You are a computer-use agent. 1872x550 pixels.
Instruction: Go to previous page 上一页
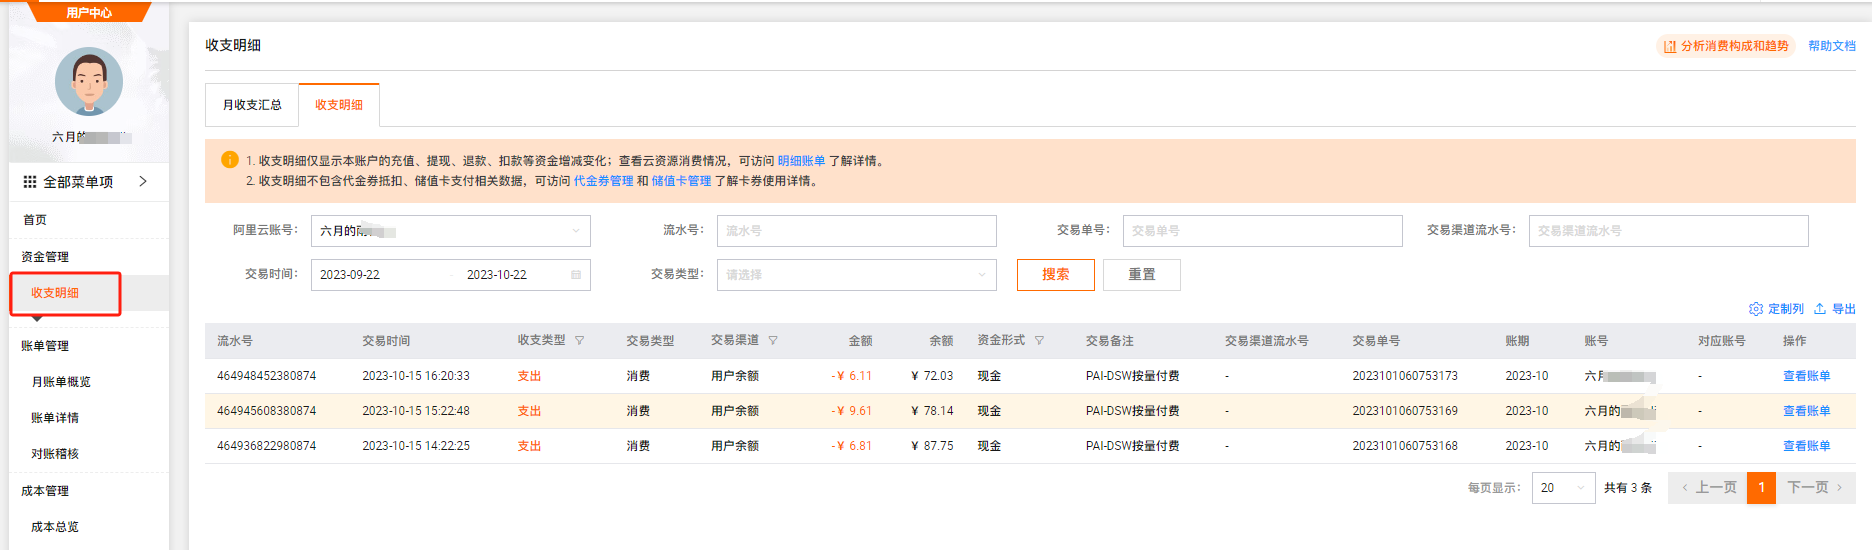(1708, 488)
